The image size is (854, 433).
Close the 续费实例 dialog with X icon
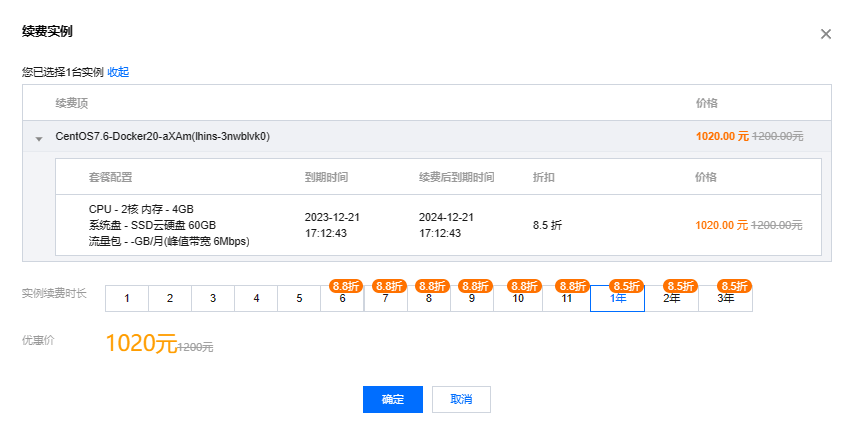(x=826, y=34)
